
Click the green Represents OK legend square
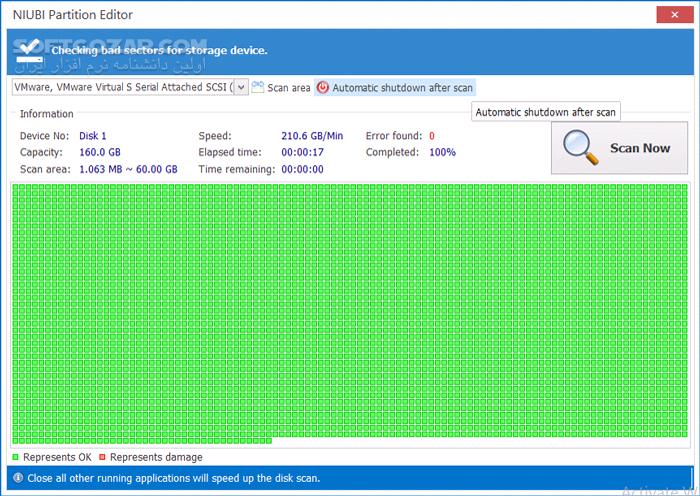pos(16,457)
